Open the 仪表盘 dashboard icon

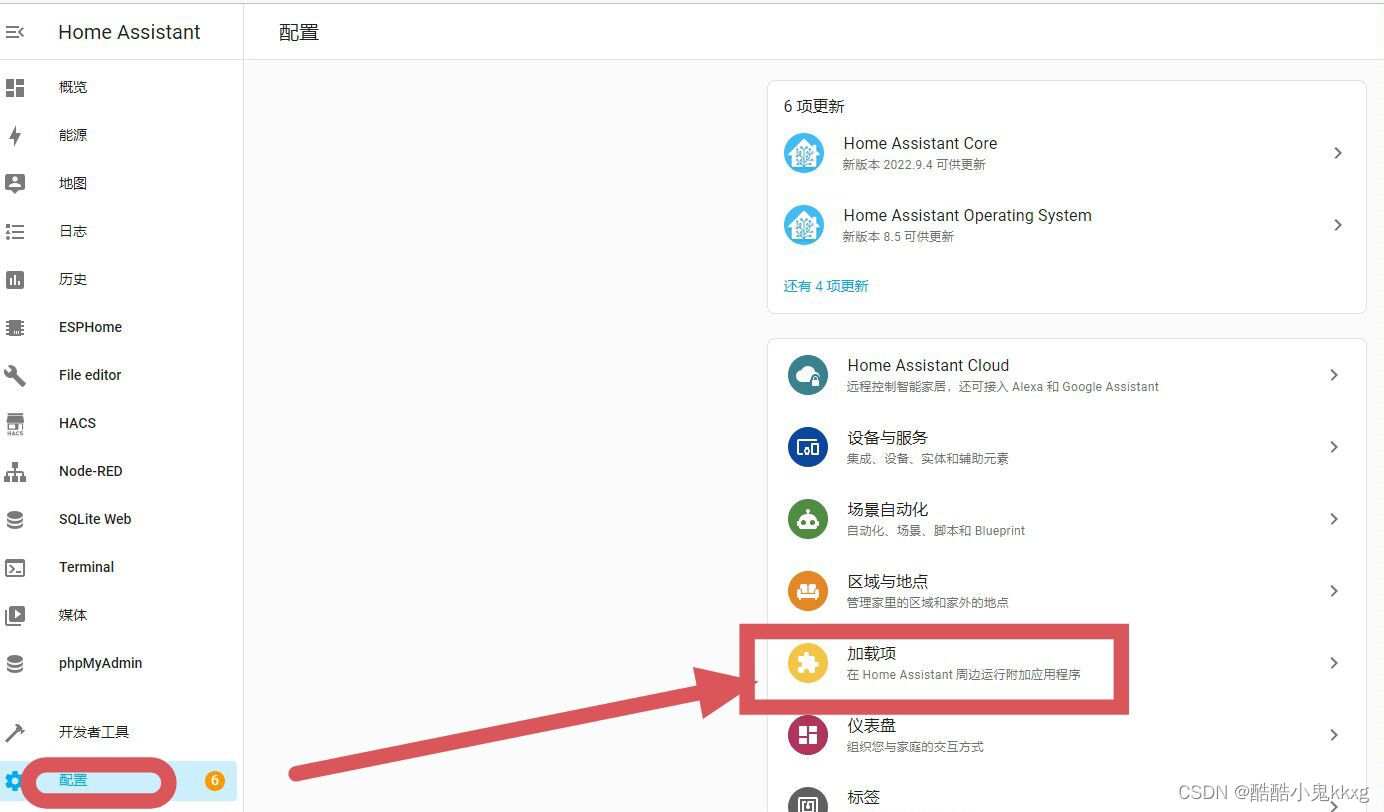click(807, 735)
